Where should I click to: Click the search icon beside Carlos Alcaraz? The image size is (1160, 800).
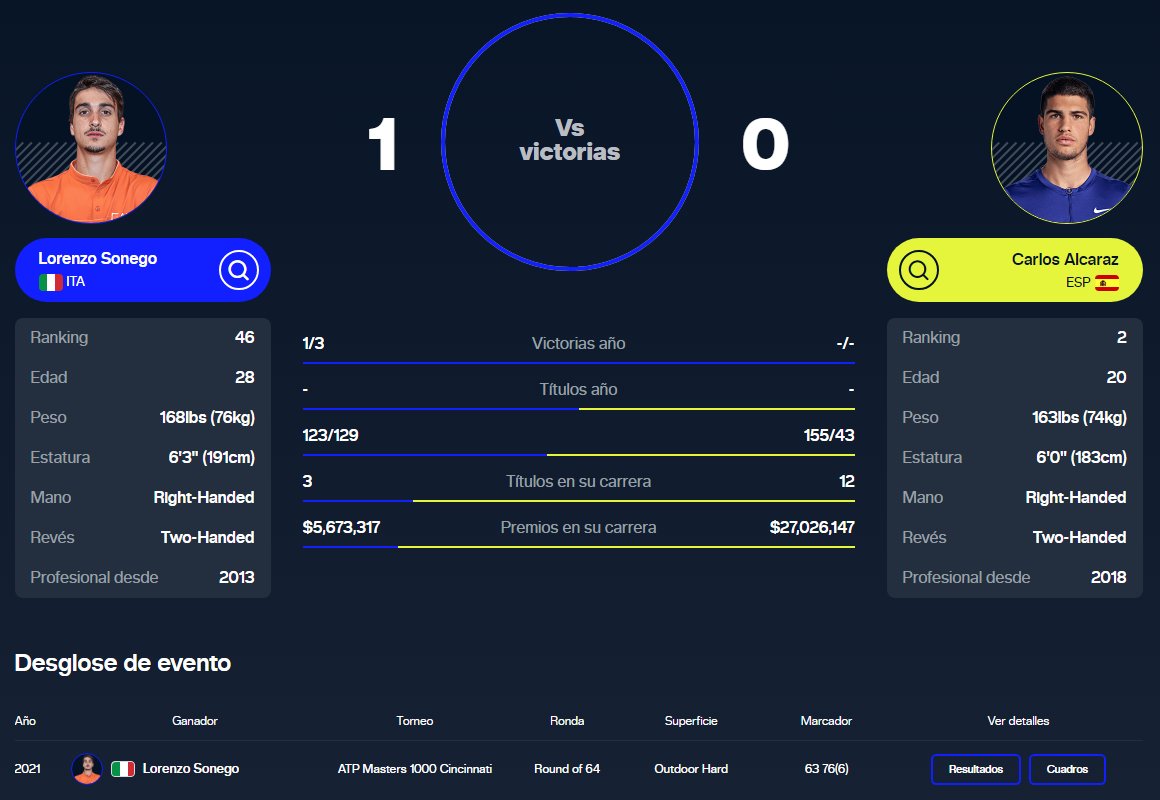click(919, 270)
